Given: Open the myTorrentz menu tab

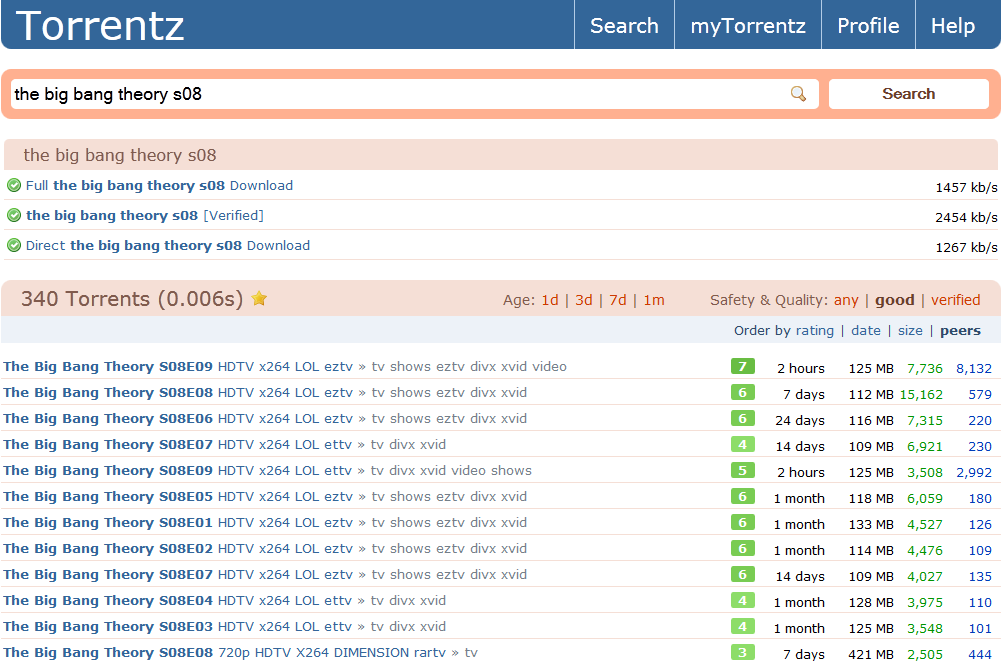Looking at the screenshot, I should 748,26.
